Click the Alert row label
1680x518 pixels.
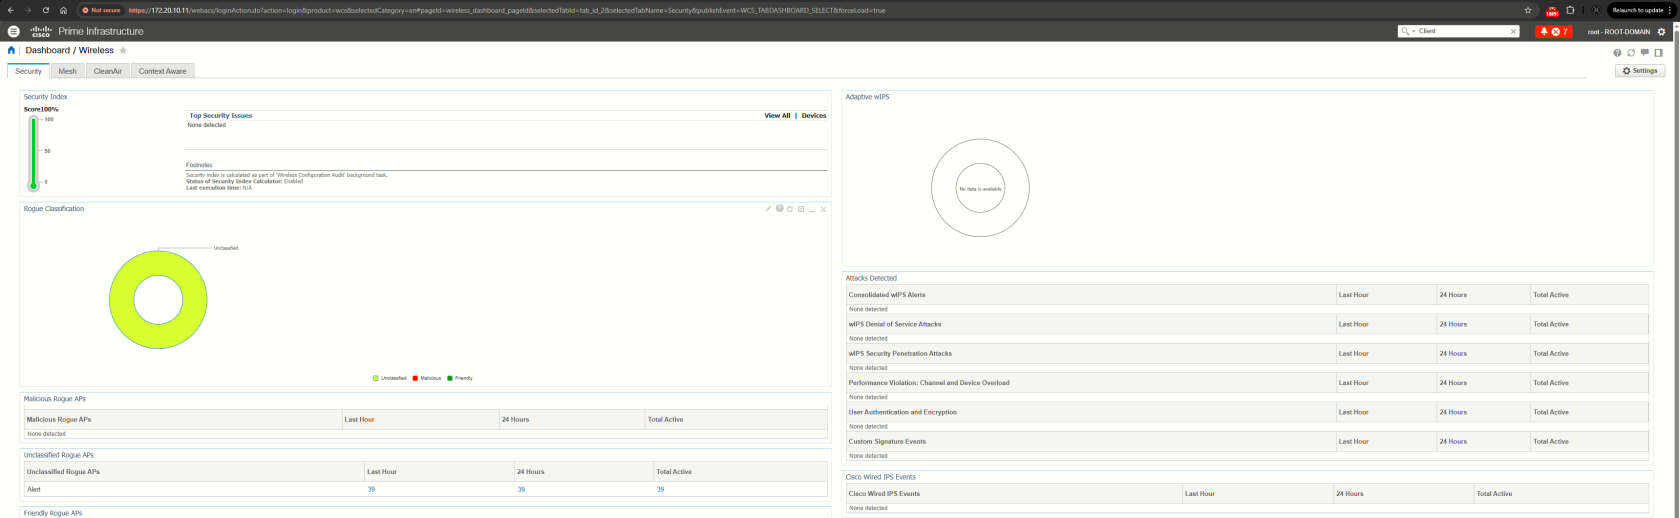tap(34, 489)
